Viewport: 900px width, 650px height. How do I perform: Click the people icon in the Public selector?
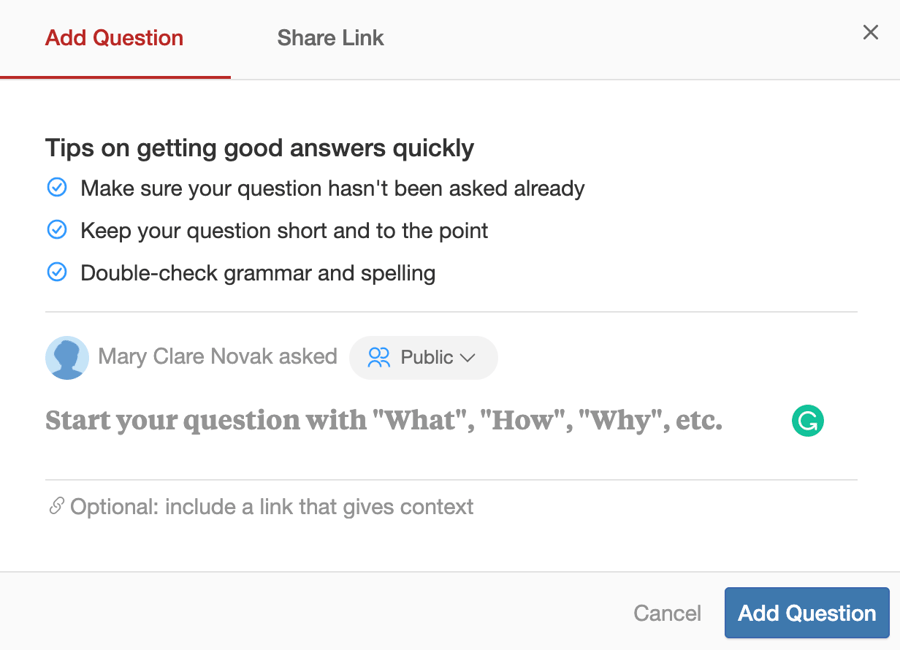tap(378, 357)
